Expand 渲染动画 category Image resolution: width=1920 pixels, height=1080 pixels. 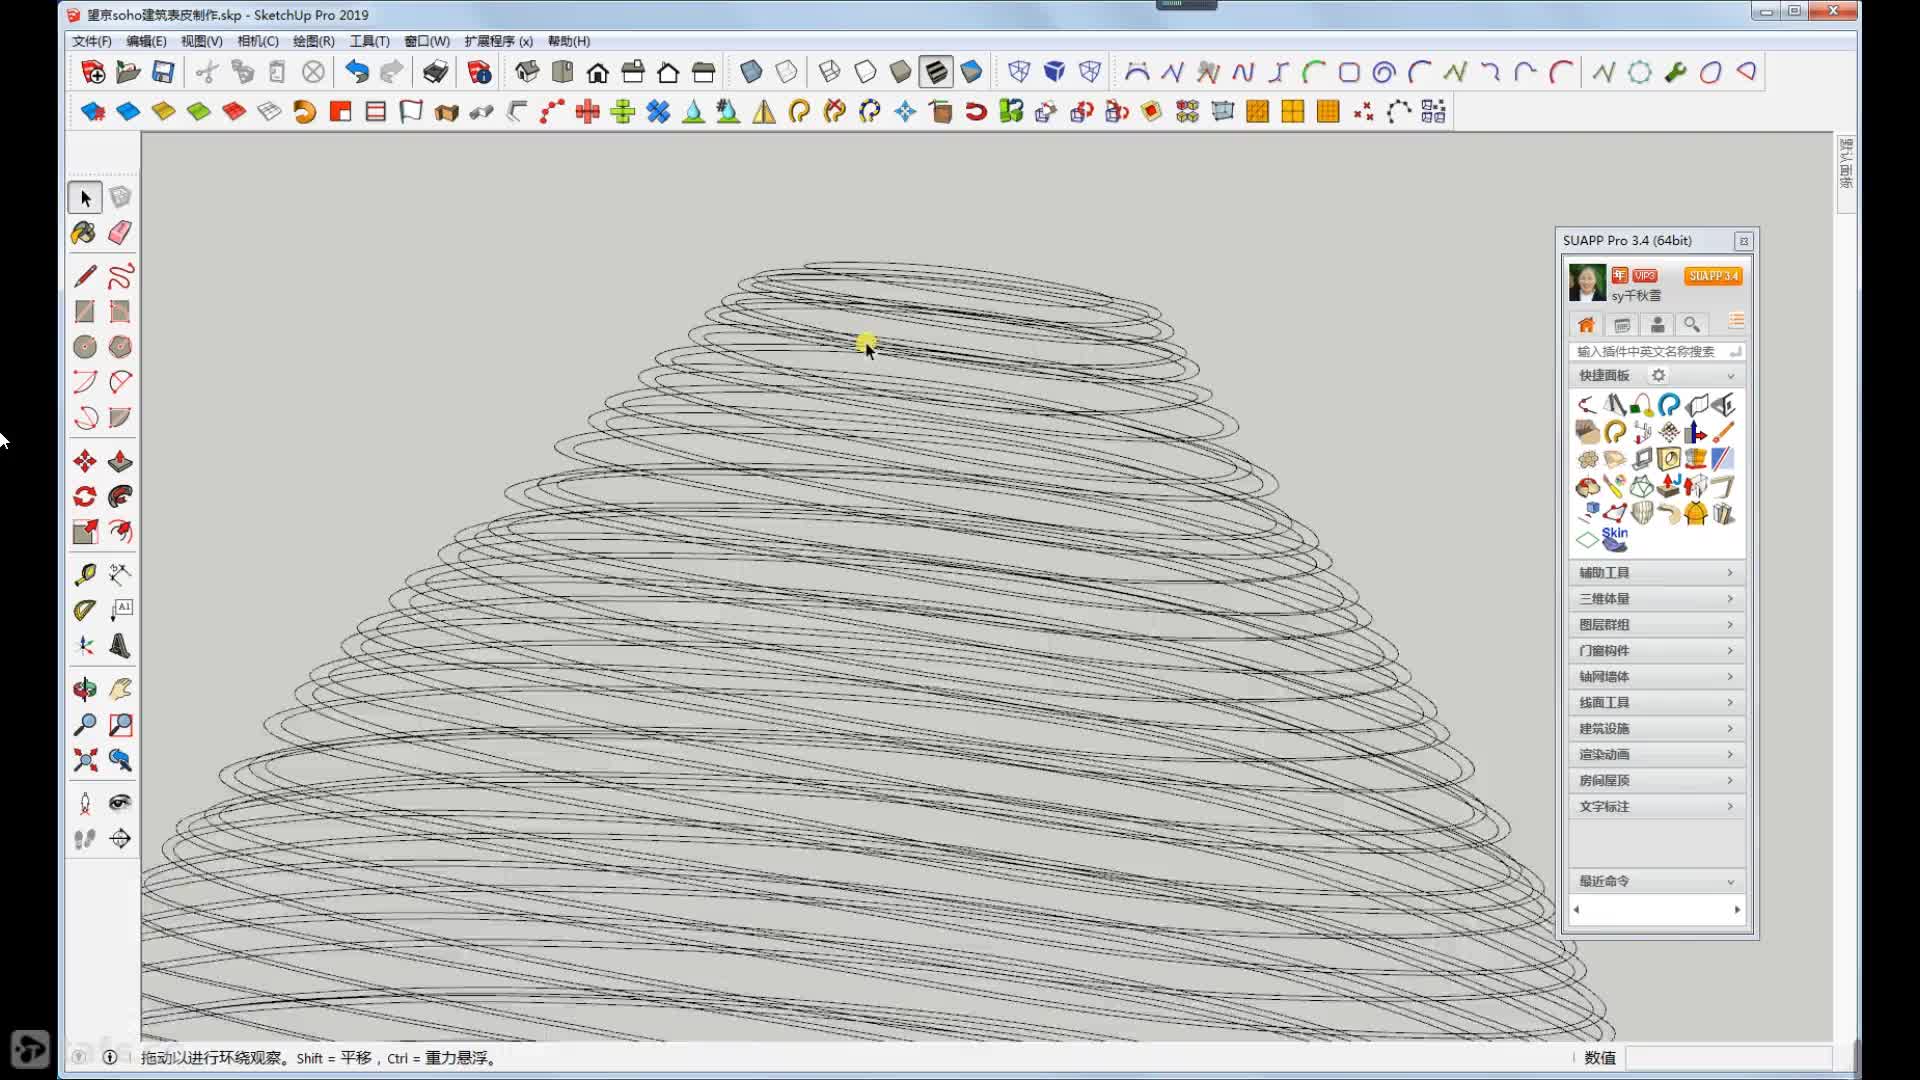point(1657,754)
